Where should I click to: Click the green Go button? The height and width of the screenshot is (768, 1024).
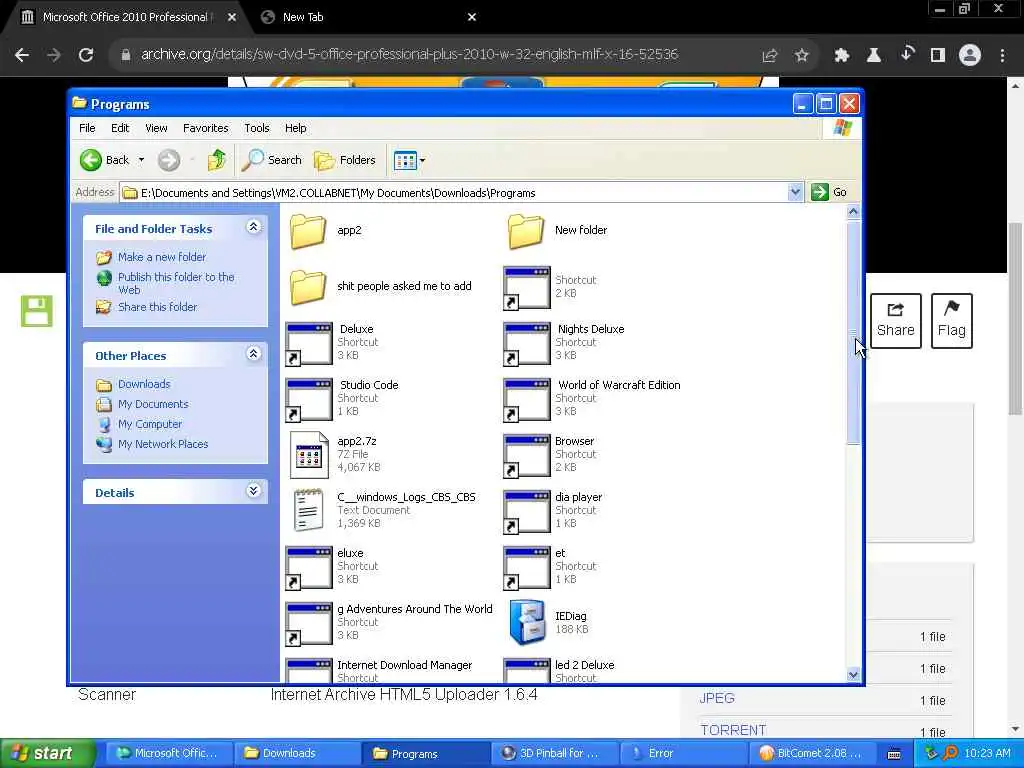point(829,192)
